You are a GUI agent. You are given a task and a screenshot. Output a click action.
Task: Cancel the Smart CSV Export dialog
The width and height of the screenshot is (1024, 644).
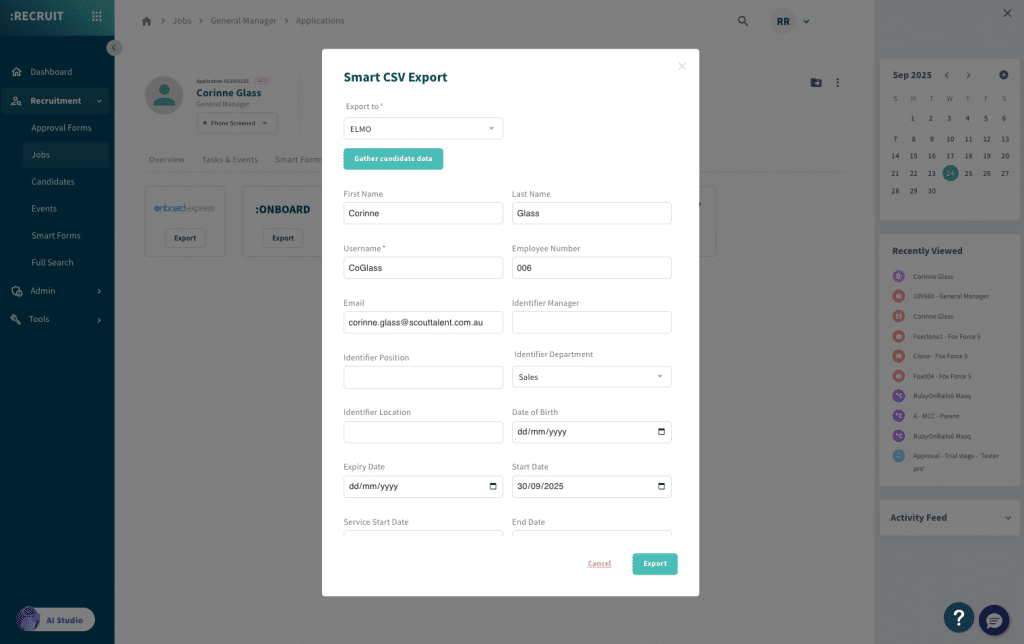coord(599,563)
